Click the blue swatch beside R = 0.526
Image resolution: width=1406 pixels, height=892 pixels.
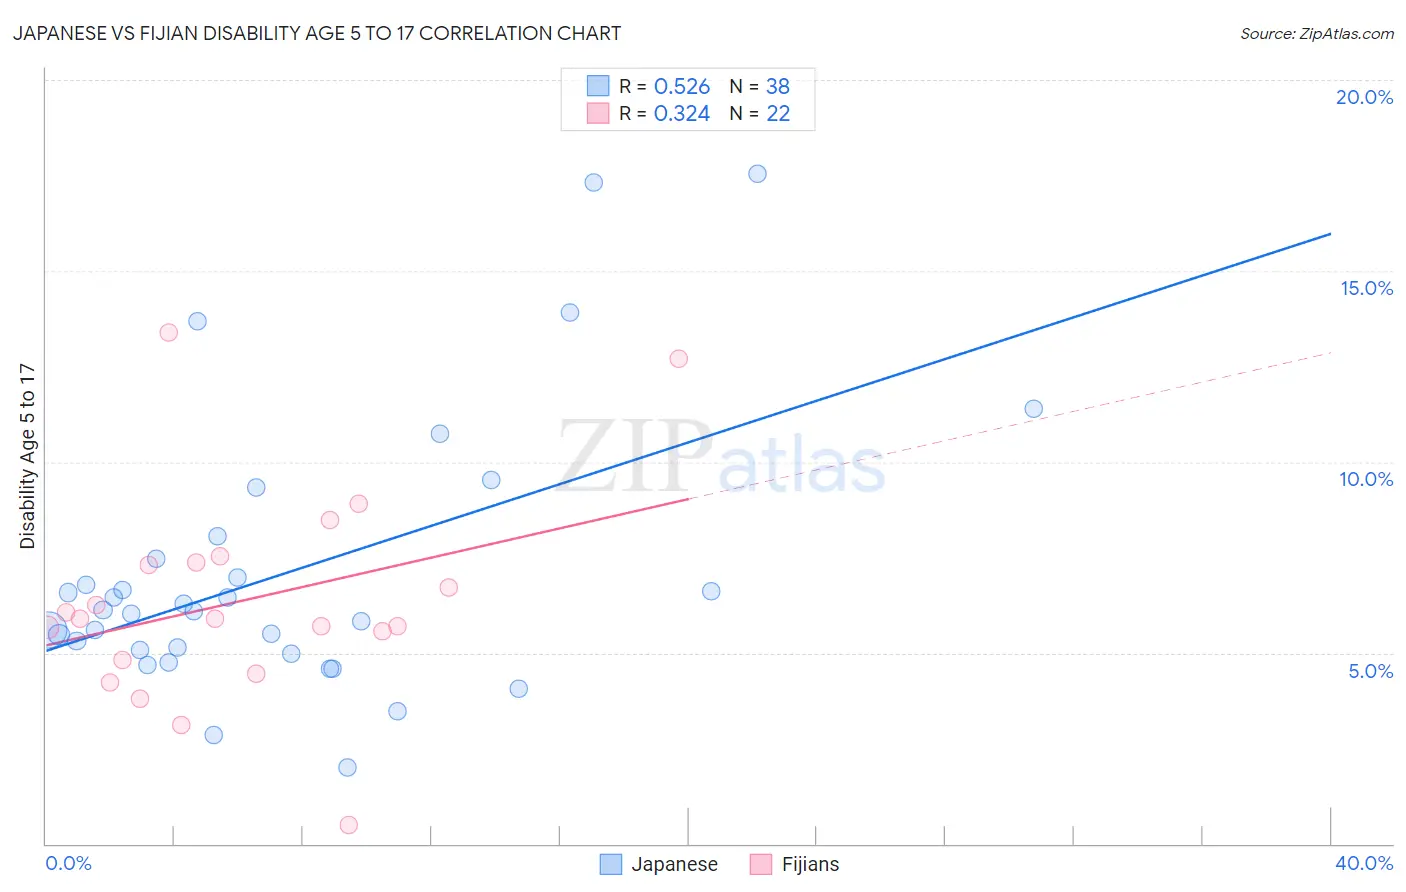coord(598,86)
